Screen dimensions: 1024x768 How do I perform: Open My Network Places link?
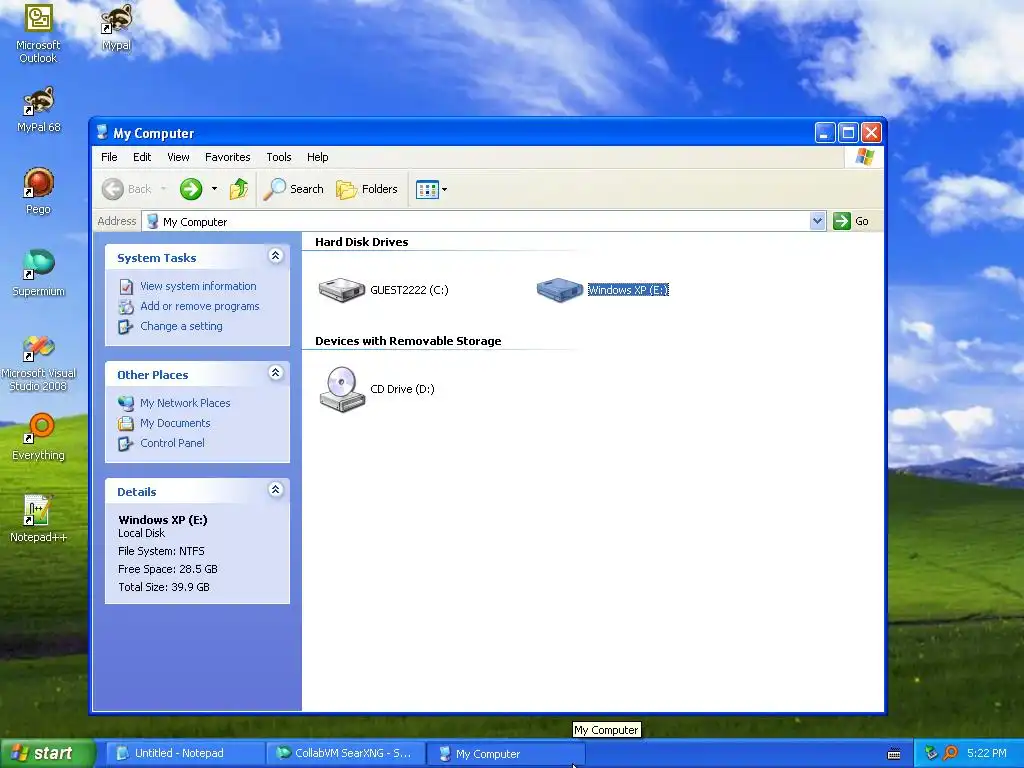[x=185, y=404]
